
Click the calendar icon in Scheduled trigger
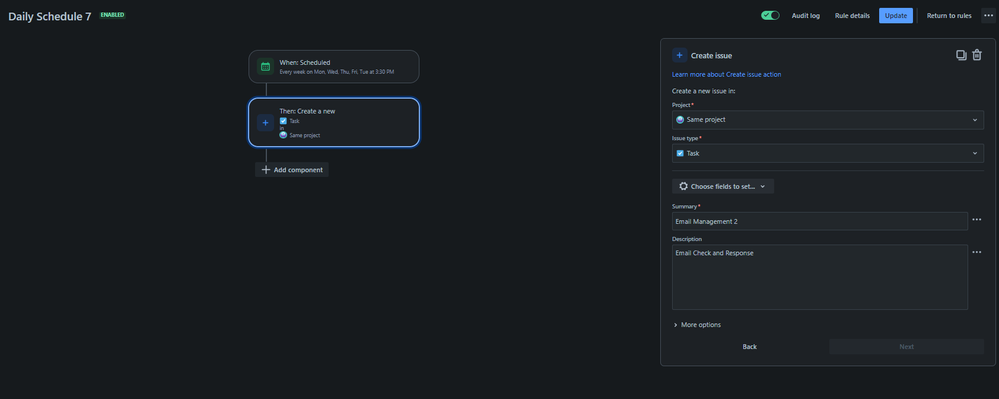point(266,66)
